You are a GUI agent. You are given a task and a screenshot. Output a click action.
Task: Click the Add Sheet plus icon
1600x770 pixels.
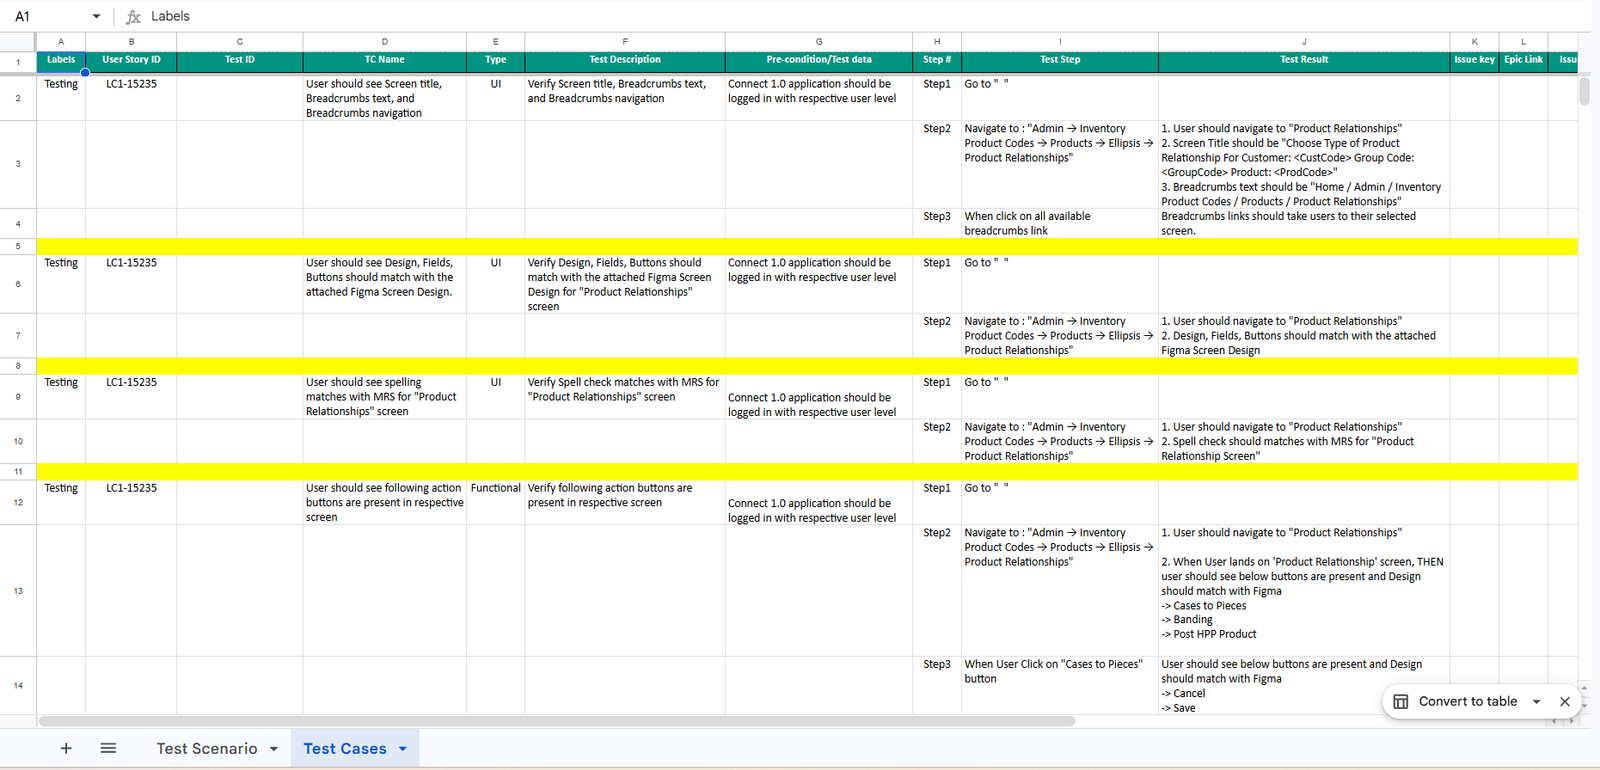66,748
